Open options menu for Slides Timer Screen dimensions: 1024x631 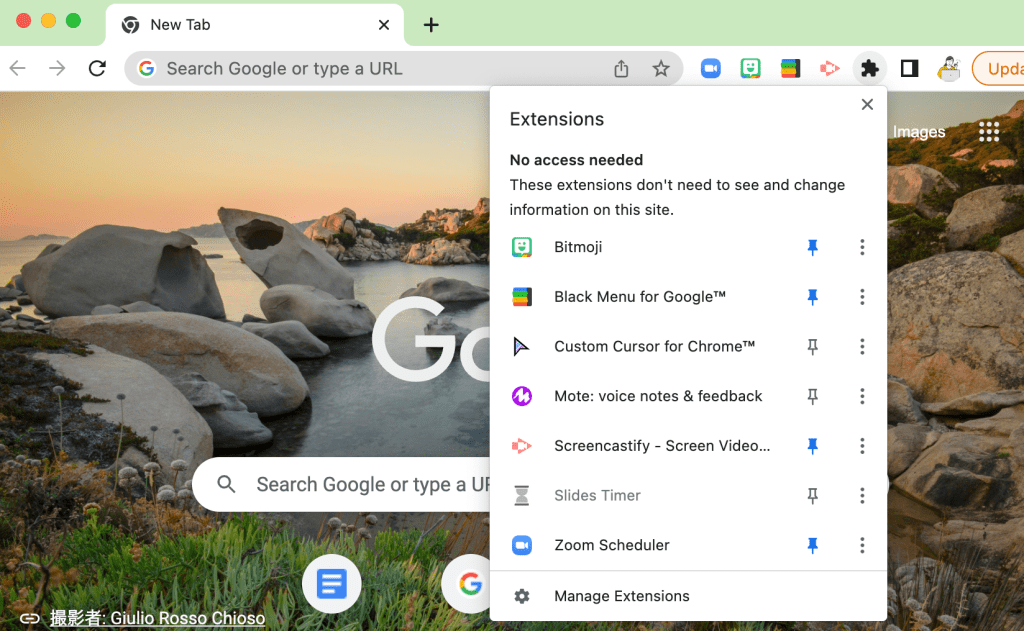[x=862, y=495]
